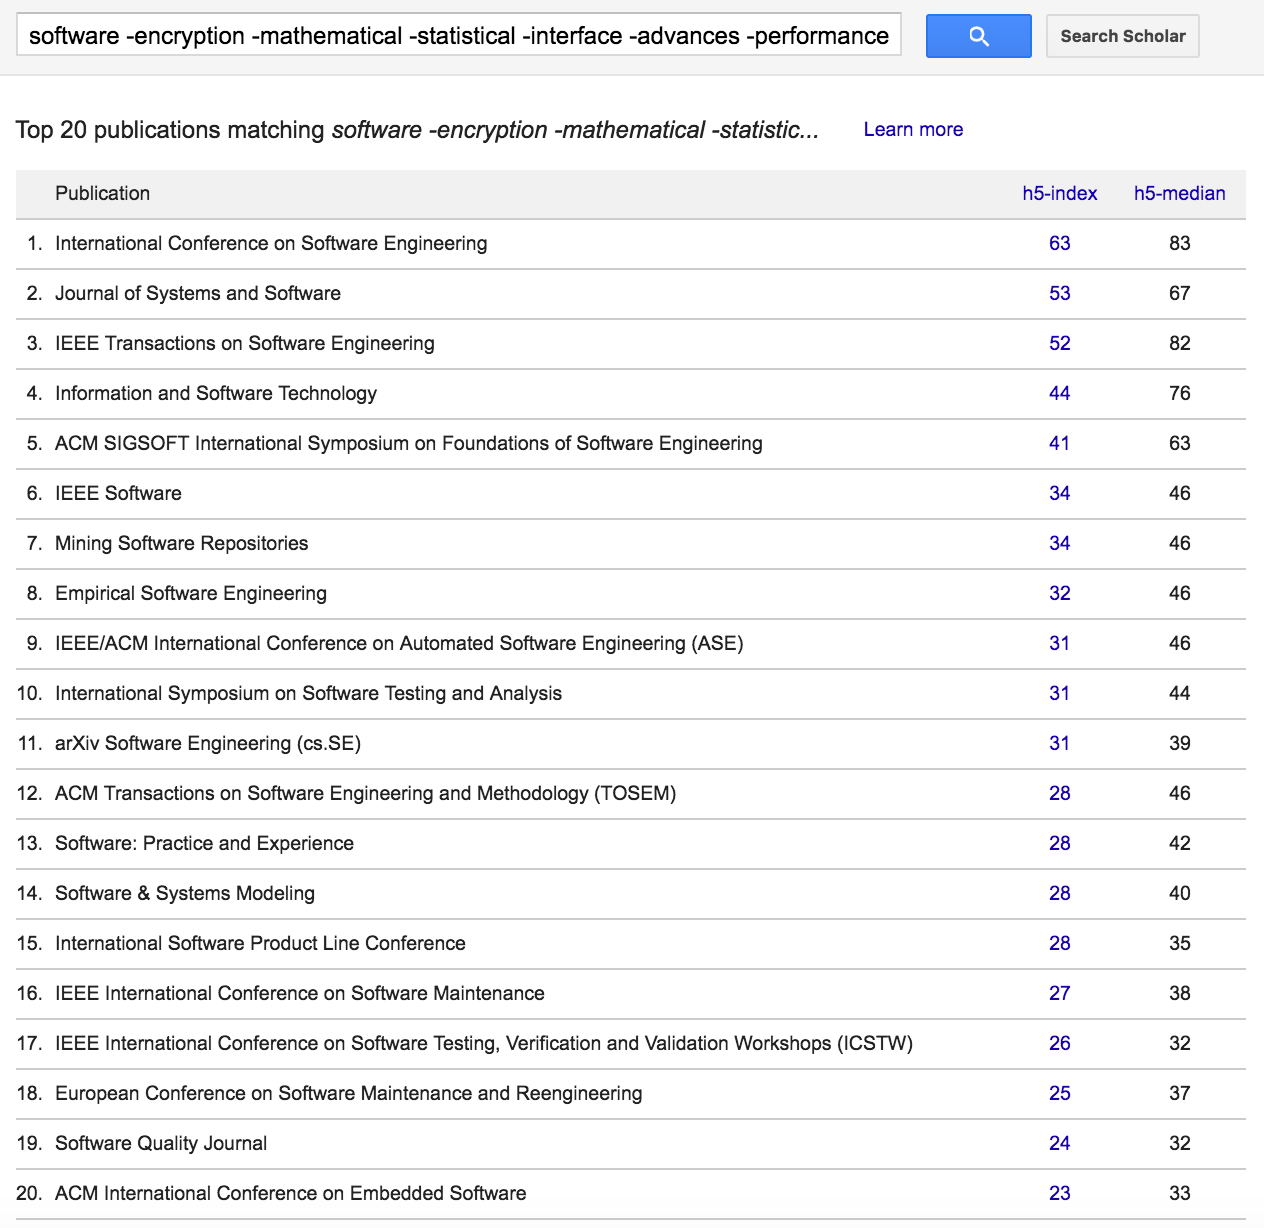Select the 'Top 20 publications matching' heading
Viewport: 1264px width, 1228px height.
[x=417, y=130]
